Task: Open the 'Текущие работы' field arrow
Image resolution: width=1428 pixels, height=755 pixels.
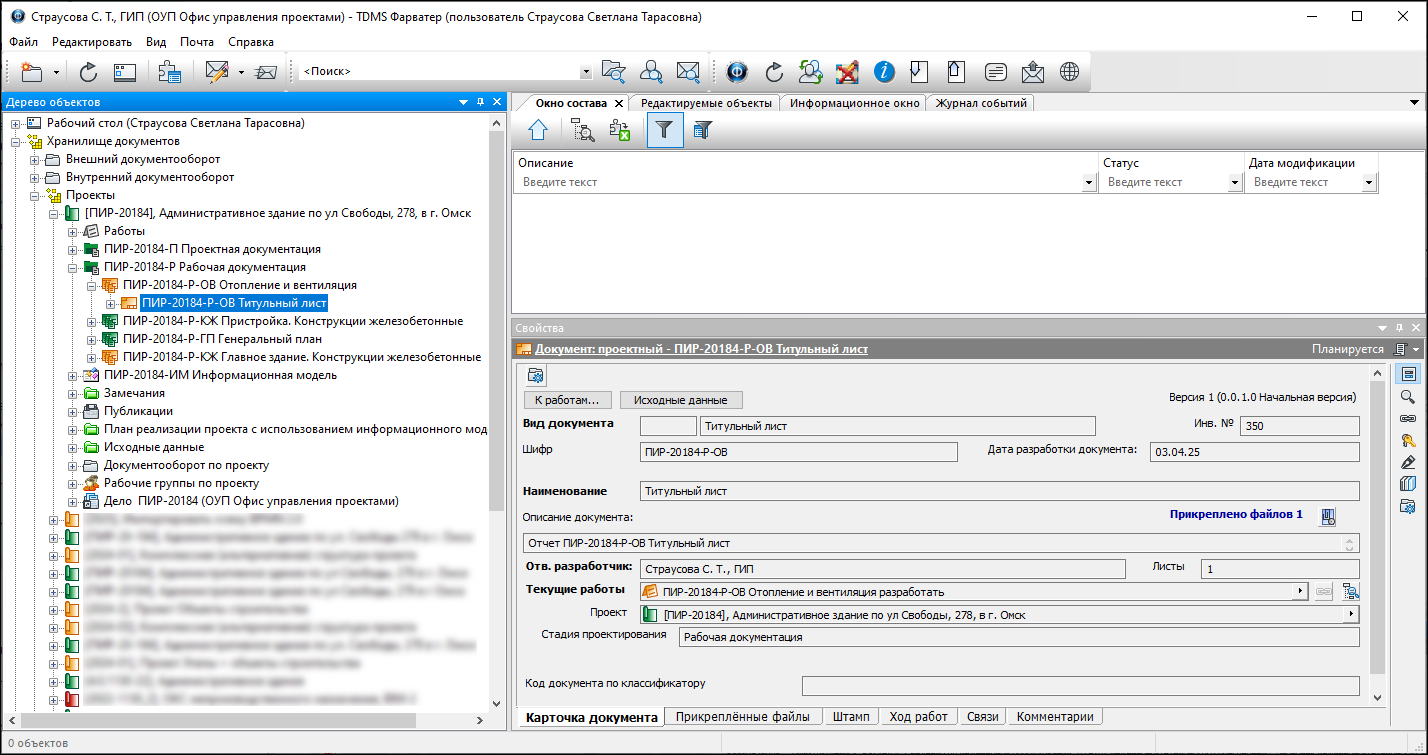Action: point(1301,592)
